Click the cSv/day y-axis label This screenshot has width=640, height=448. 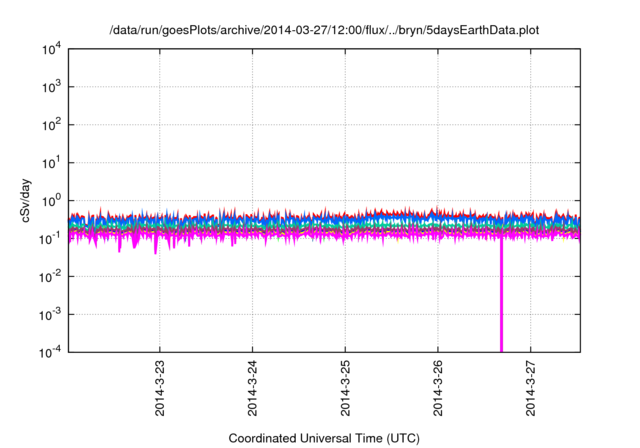point(26,200)
